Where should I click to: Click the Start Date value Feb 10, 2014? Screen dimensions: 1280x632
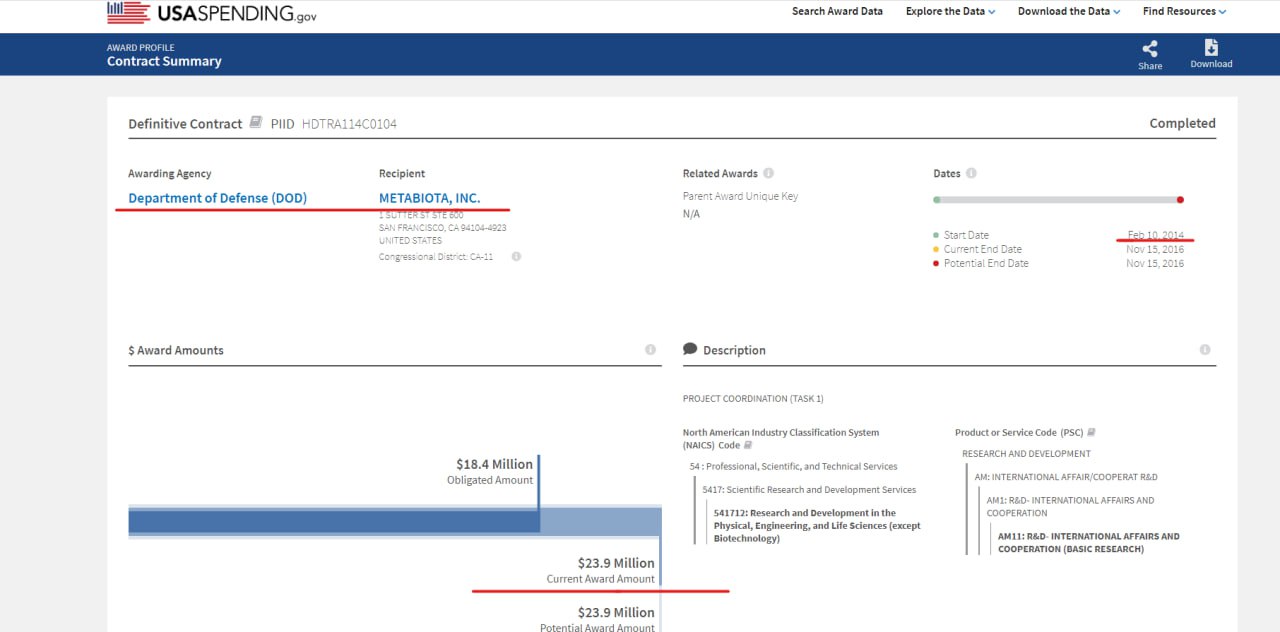(x=1156, y=235)
